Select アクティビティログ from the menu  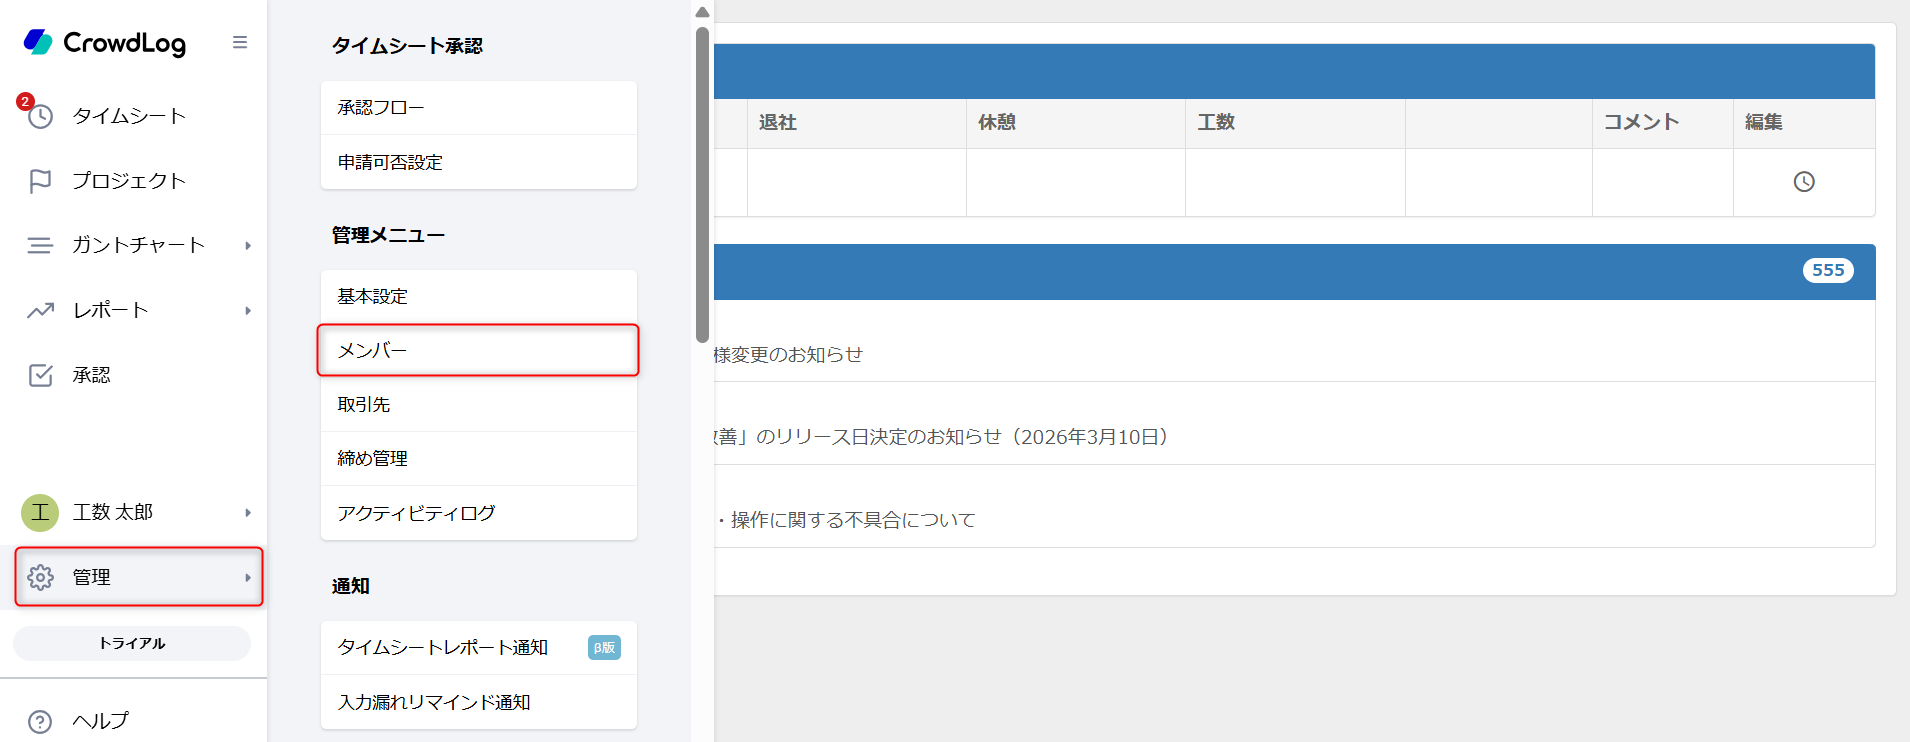pyautogui.click(x=478, y=513)
